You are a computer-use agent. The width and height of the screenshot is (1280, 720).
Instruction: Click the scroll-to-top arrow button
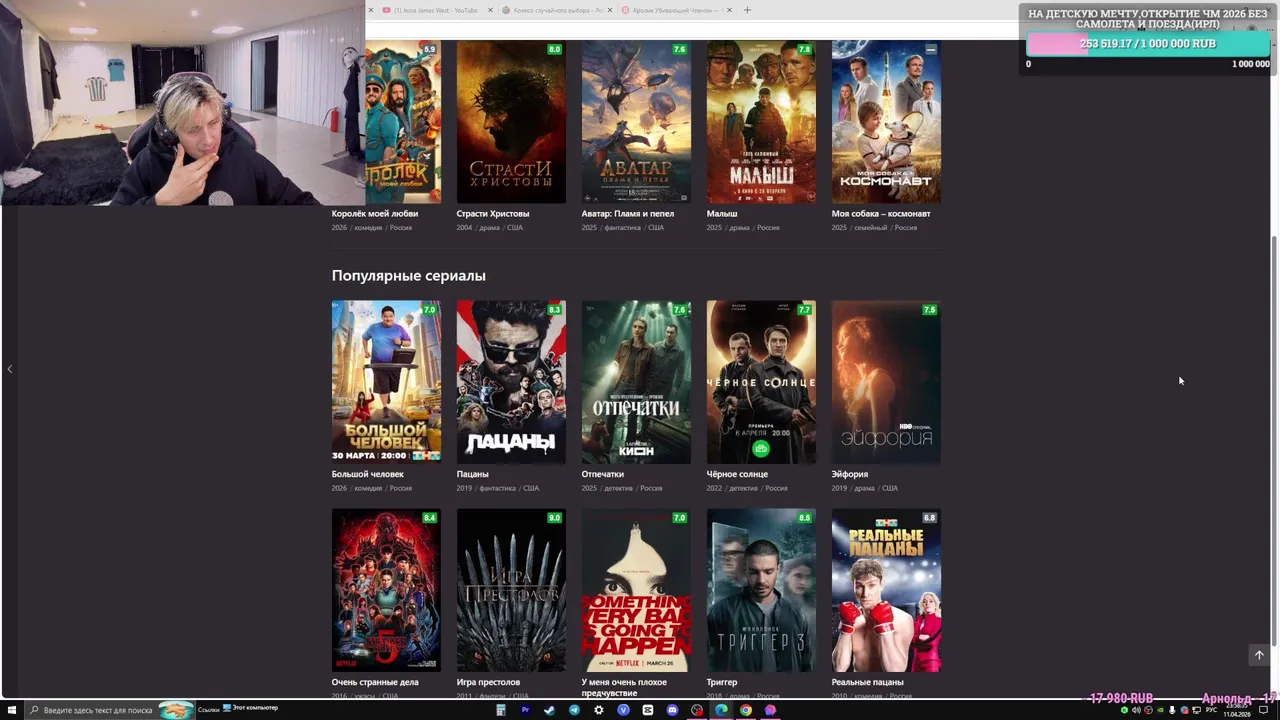coord(1259,655)
